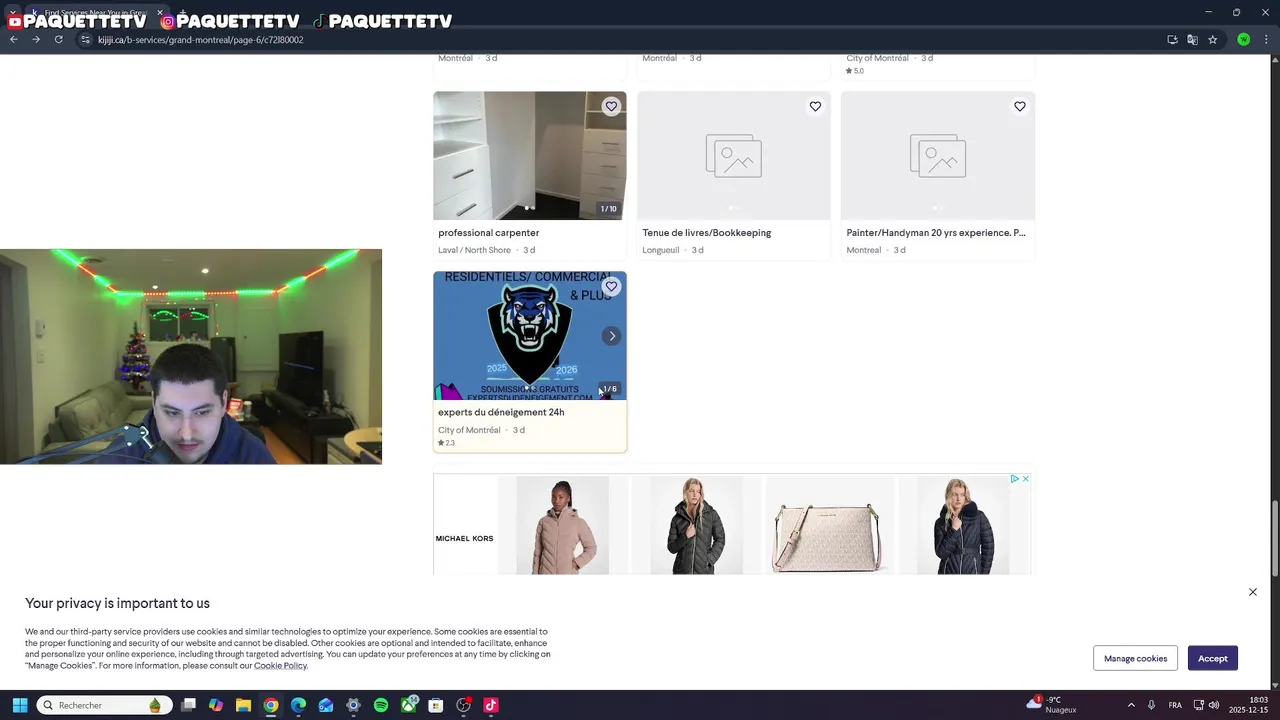Install app icon in the address bar
1280x720 pixels.
pos(1172,40)
